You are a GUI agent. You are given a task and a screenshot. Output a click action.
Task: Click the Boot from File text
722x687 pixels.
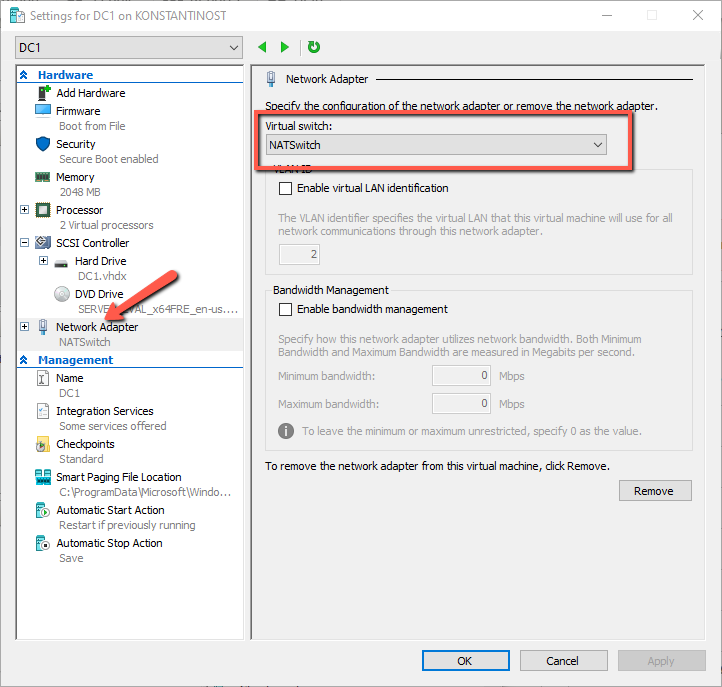pos(92,126)
